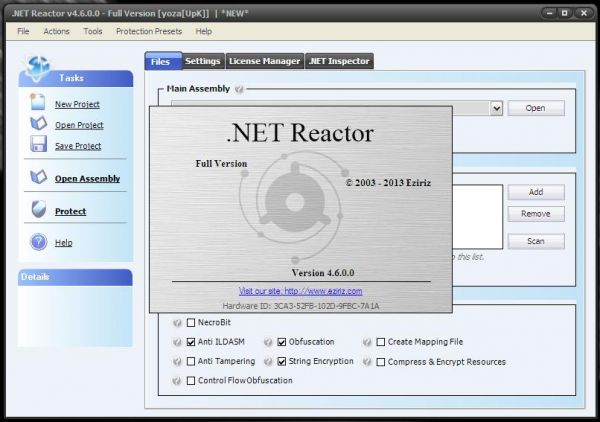Open the Actions menu
The height and width of the screenshot is (422, 600).
pyautogui.click(x=56, y=31)
